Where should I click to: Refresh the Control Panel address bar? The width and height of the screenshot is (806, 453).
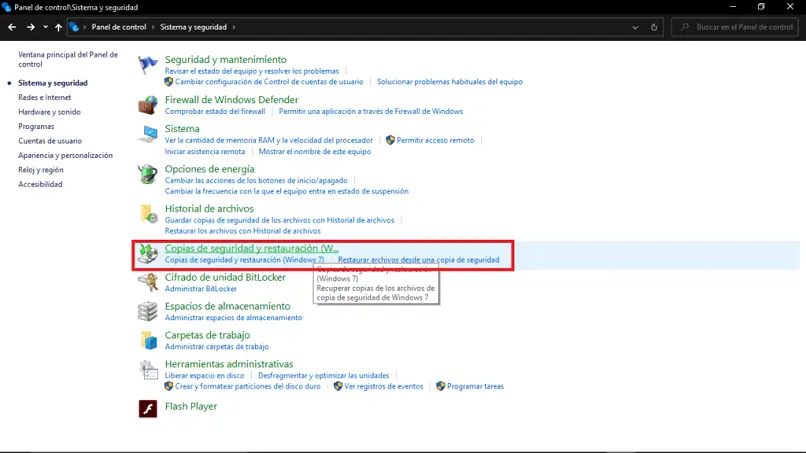coord(654,27)
